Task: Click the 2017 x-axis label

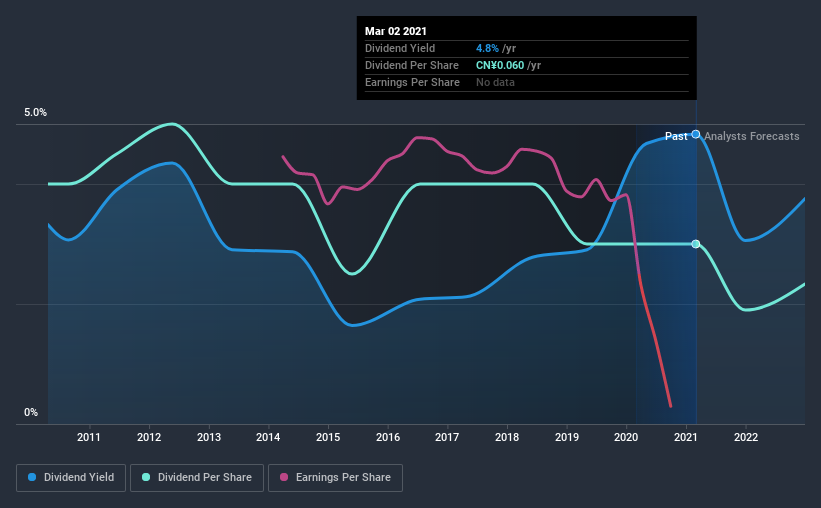Action: click(x=447, y=437)
